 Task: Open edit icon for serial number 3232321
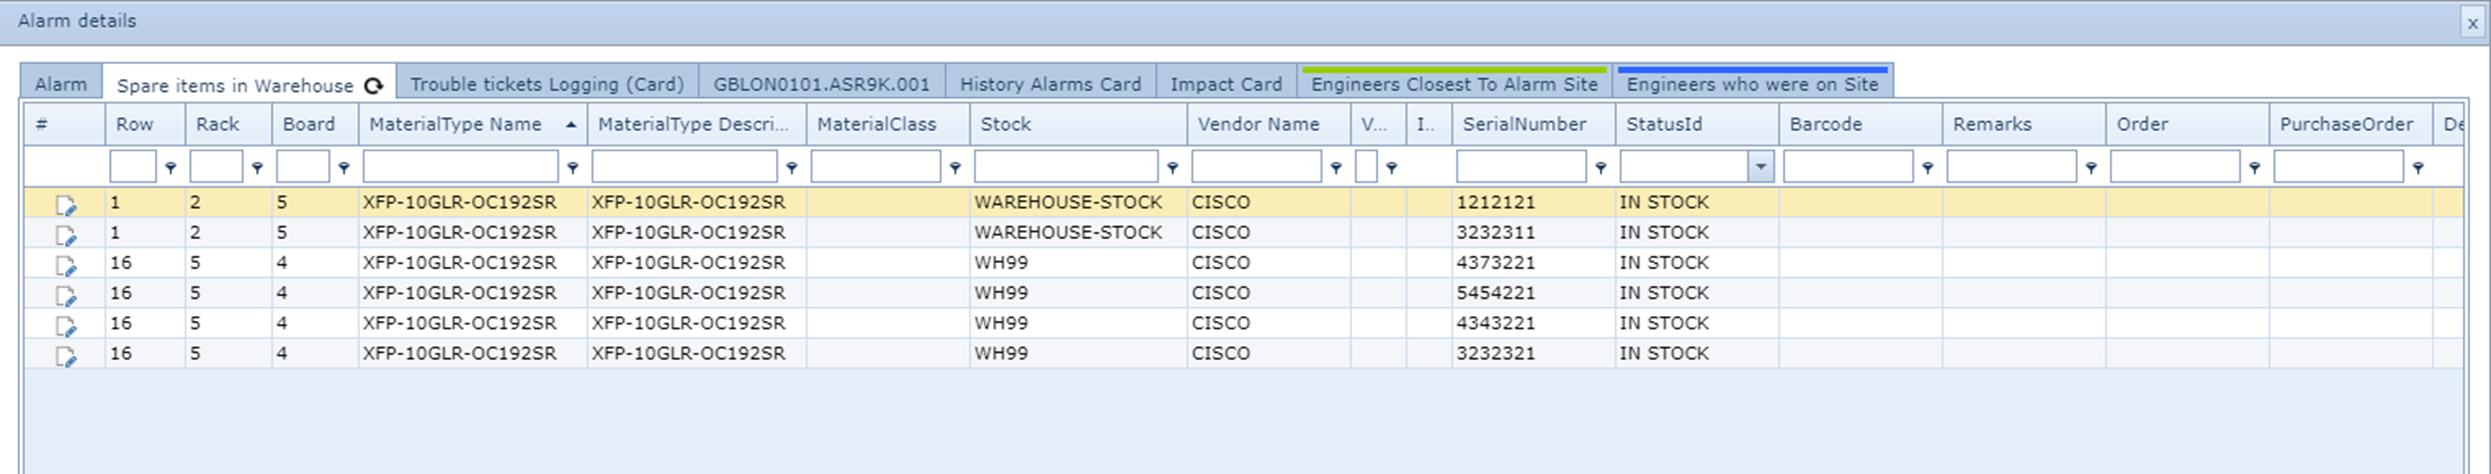66,357
